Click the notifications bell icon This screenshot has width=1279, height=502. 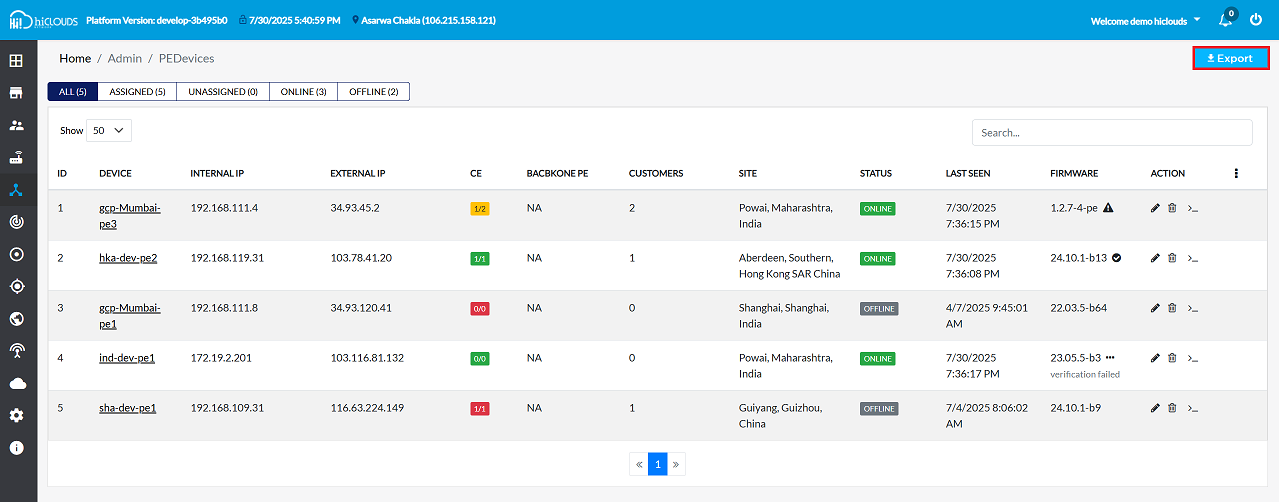(x=1225, y=20)
